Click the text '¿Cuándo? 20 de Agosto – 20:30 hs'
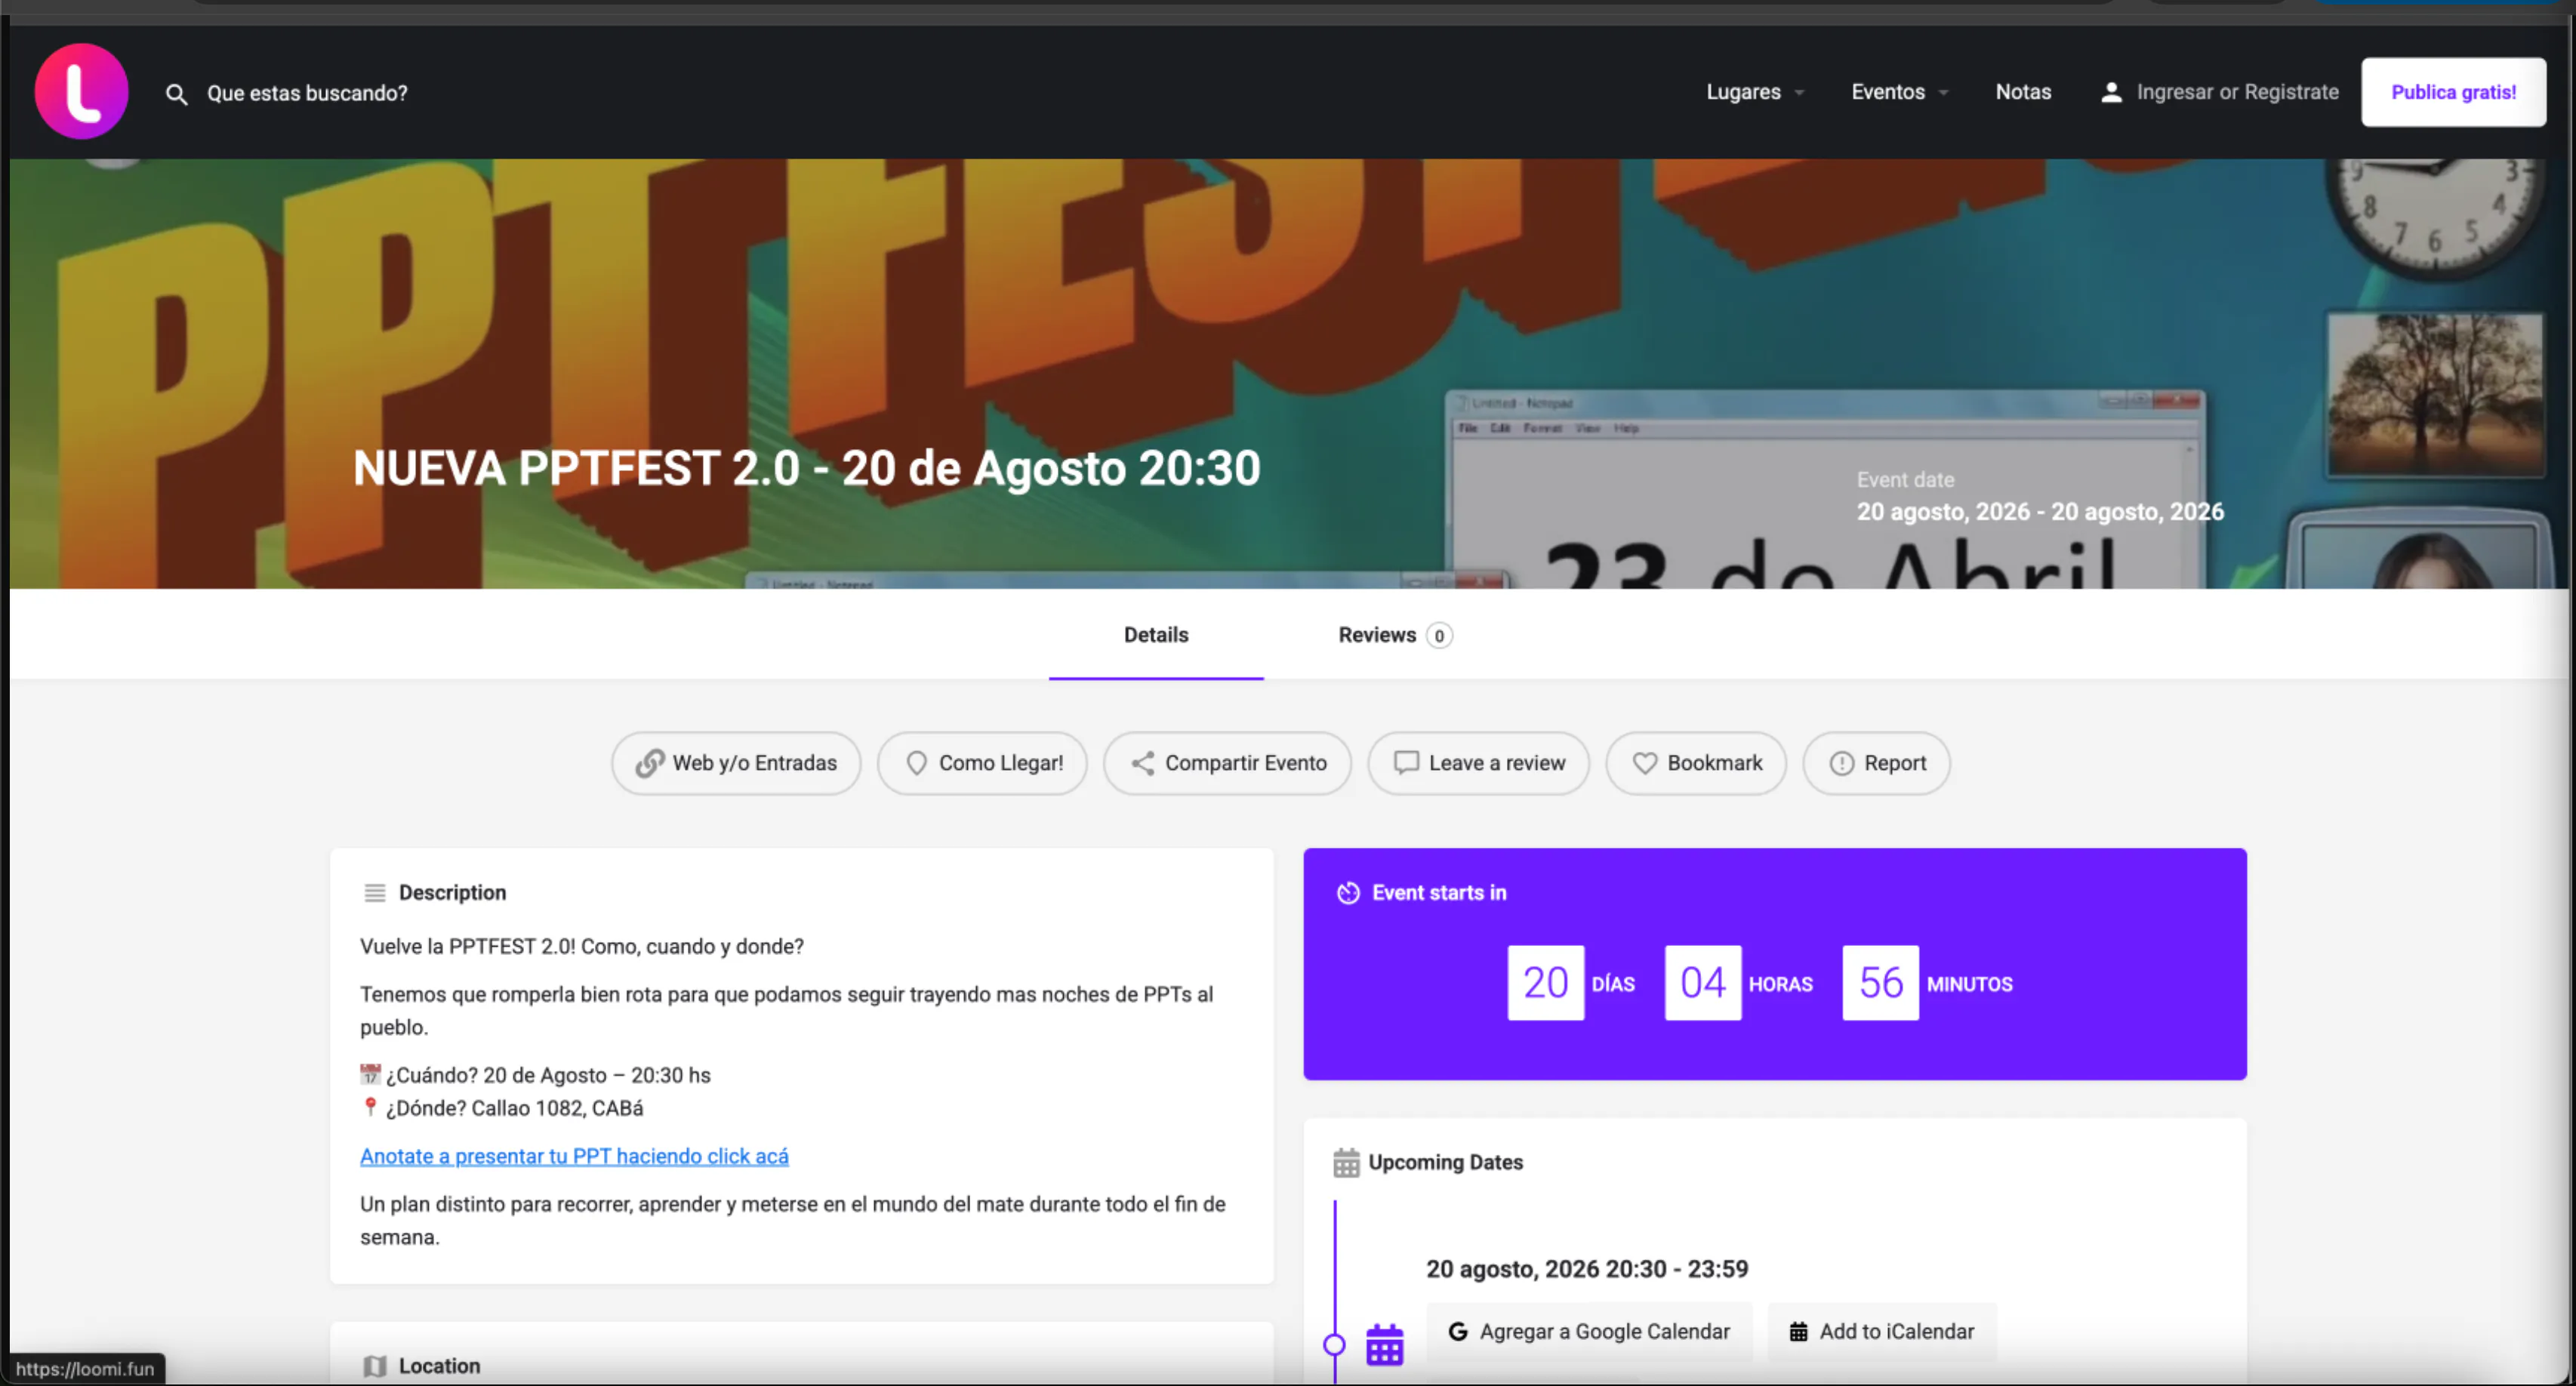Image resolution: width=2576 pixels, height=1386 pixels. [548, 1075]
